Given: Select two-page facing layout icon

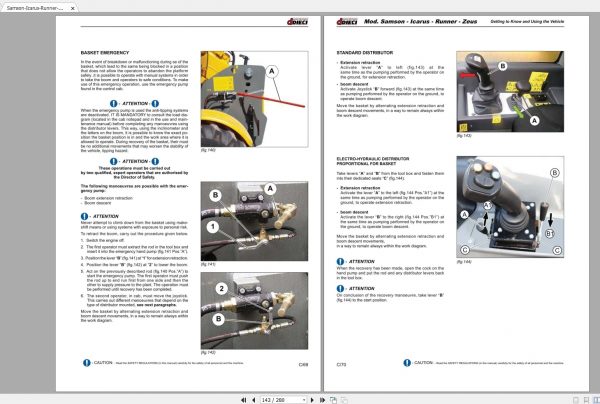Looking at the screenshot, I should [596, 400].
